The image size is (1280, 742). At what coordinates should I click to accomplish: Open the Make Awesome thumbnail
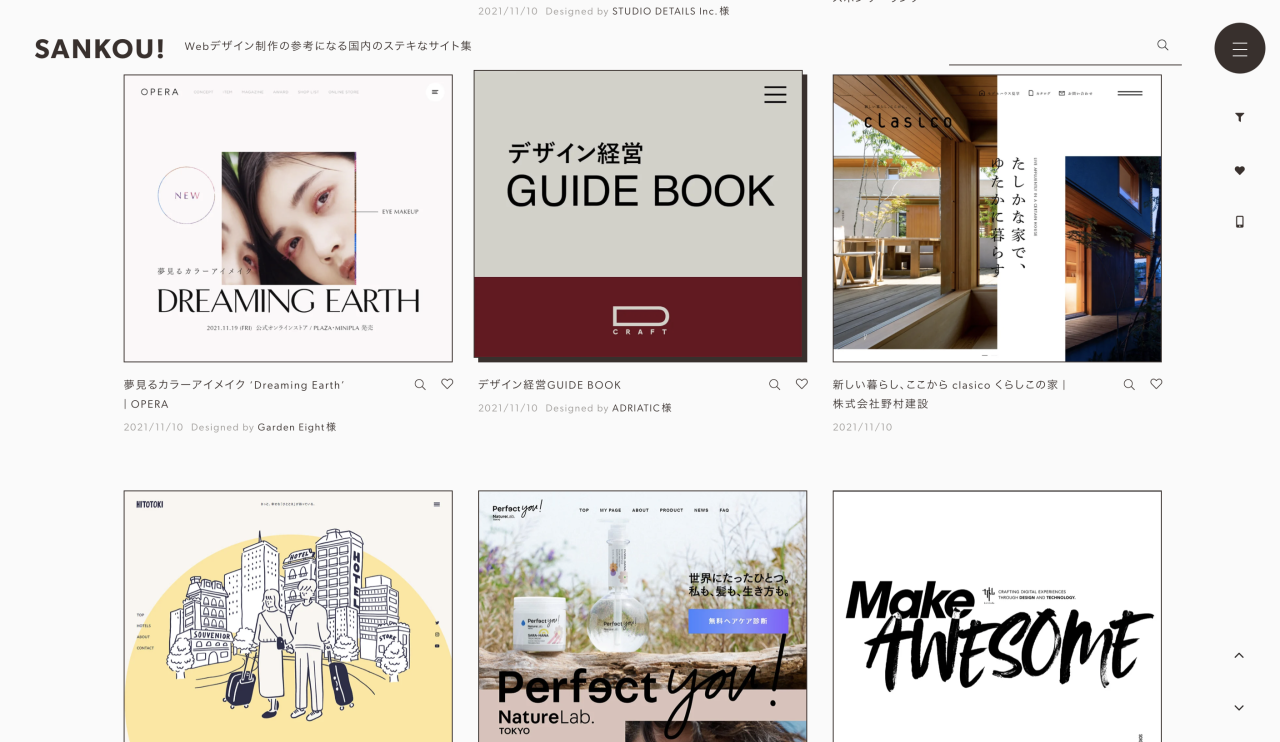point(997,616)
